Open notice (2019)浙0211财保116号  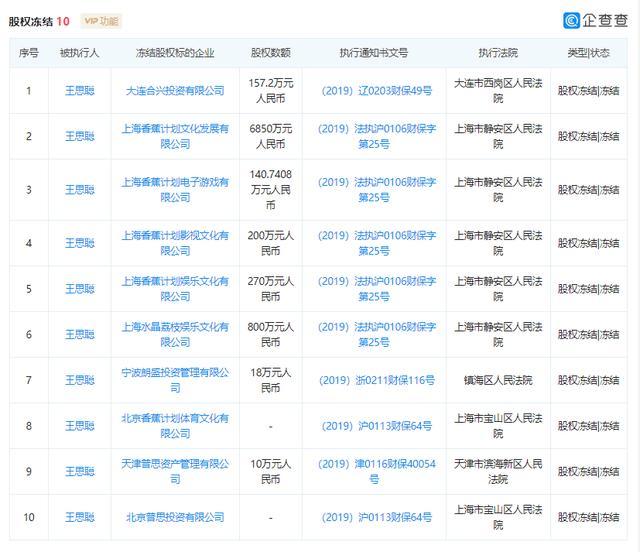[x=376, y=380]
